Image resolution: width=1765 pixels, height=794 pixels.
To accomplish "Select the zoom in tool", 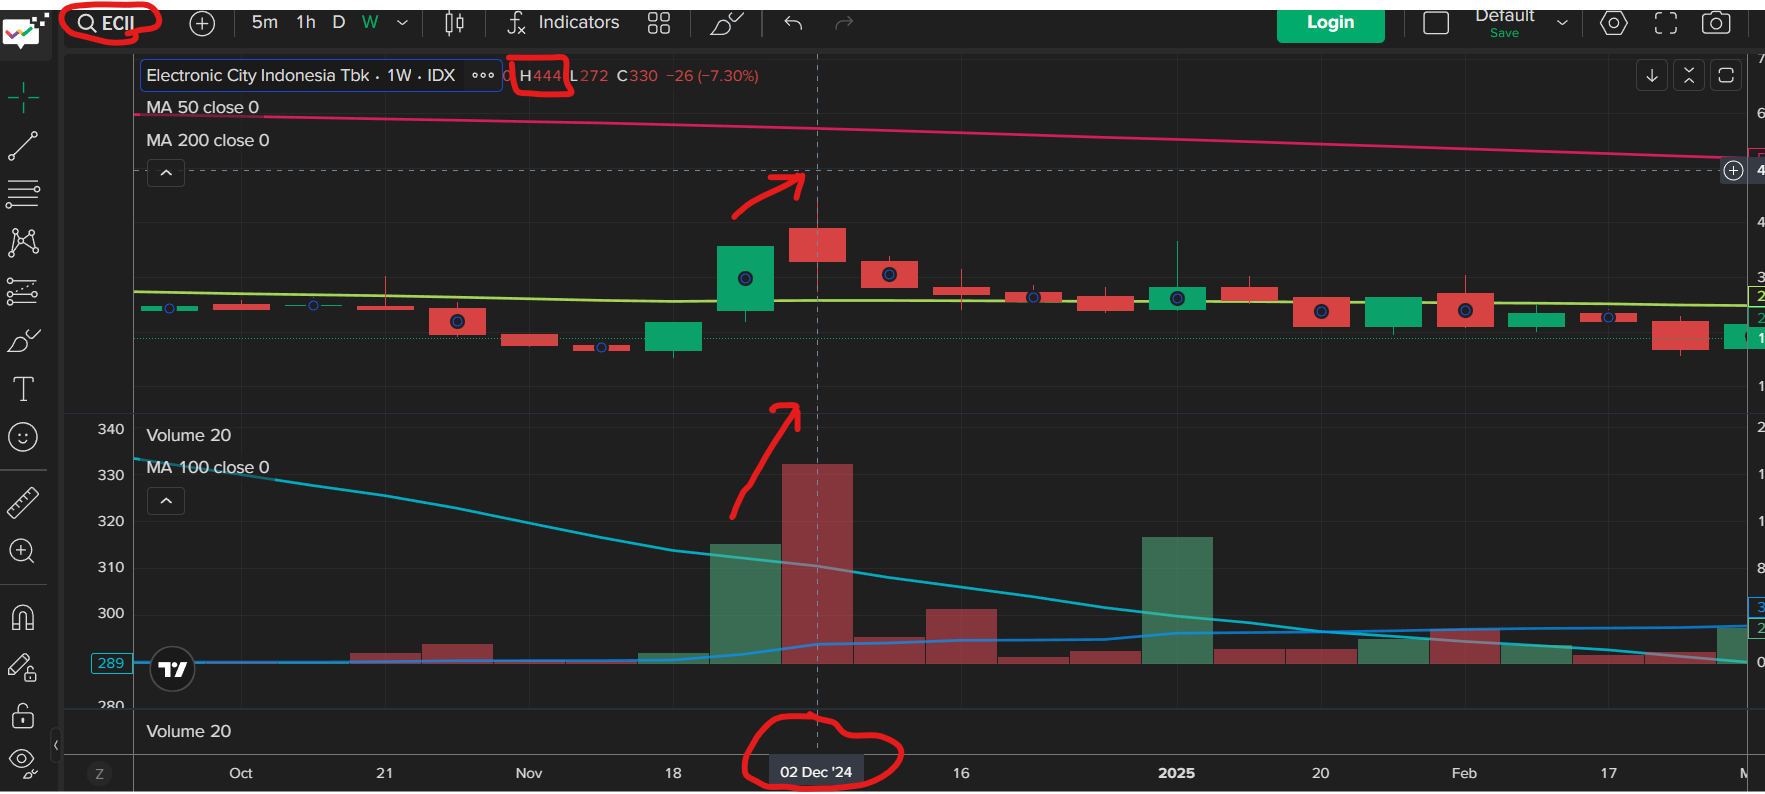I will 23,551.
